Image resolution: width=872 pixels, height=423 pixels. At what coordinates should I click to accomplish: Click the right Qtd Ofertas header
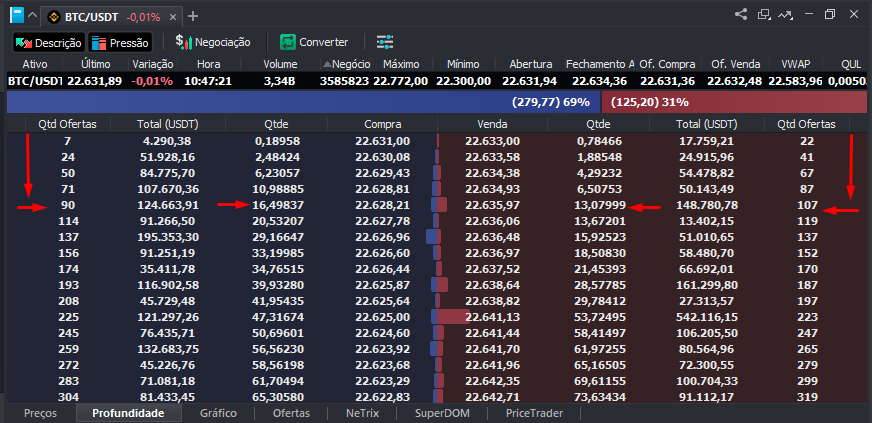coord(806,124)
